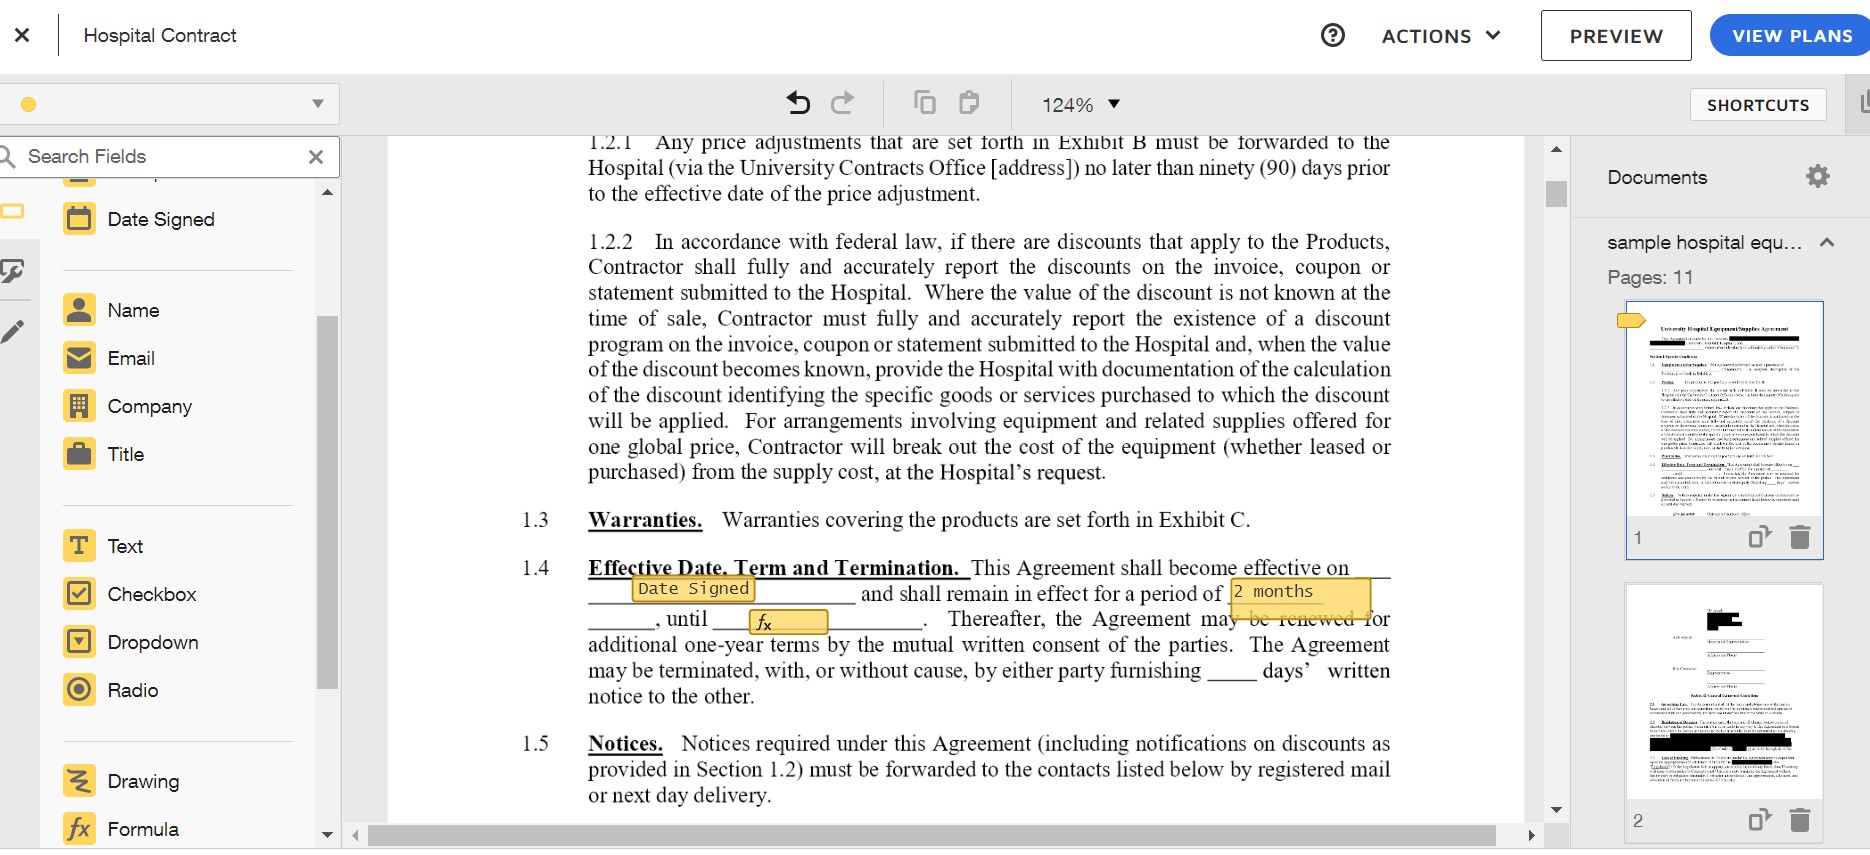Screen dimensions: 1870x855
Task: Open Documents panel settings gear
Action: click(x=1818, y=177)
